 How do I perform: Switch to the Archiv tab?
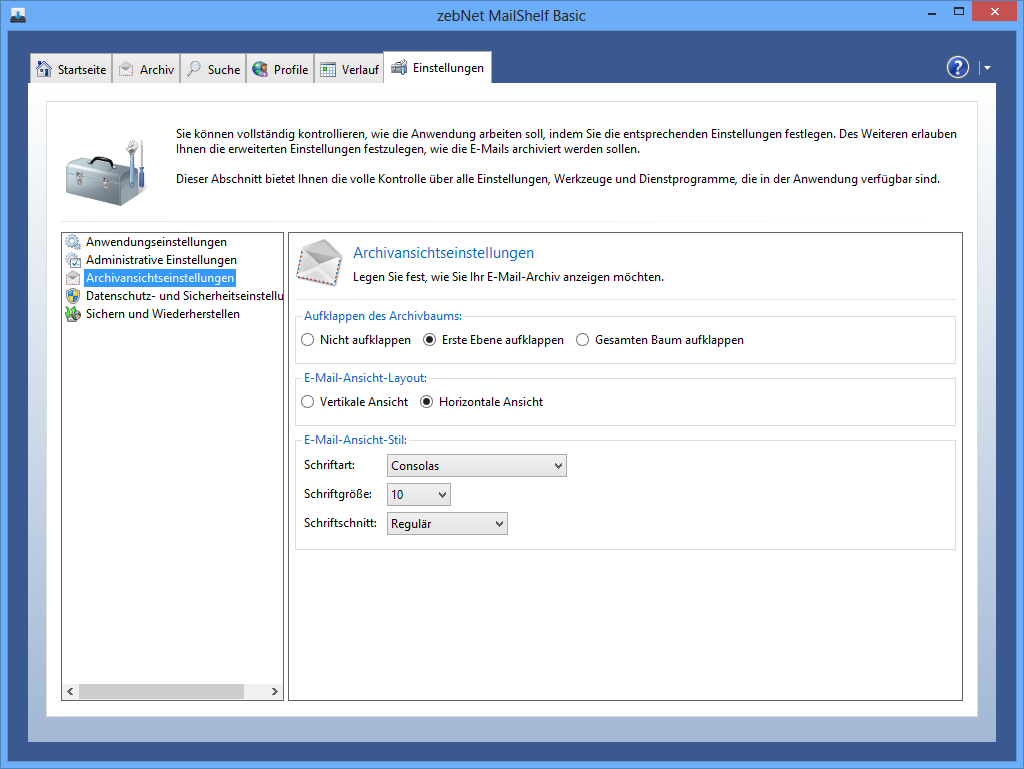[x=146, y=69]
